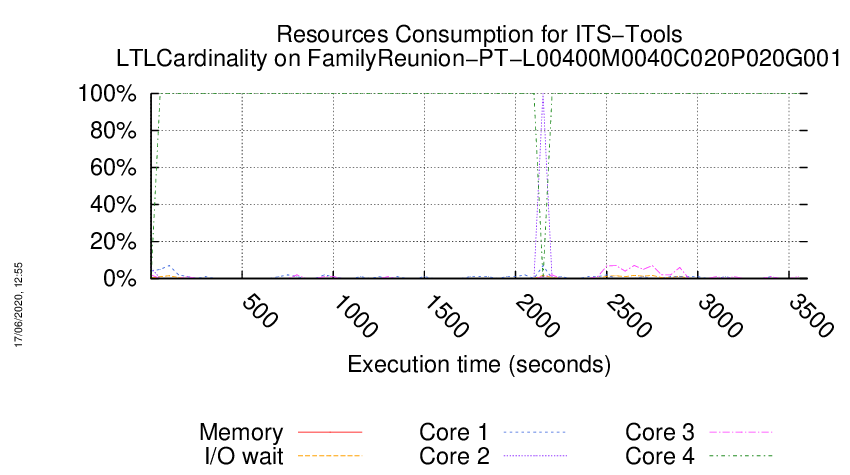850x475 pixels.
Task: Click the 'I/O wait' legend label
Action: [244, 456]
